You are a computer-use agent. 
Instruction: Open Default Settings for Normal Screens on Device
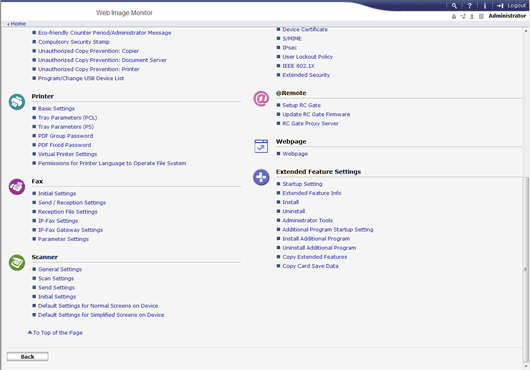coord(98,306)
